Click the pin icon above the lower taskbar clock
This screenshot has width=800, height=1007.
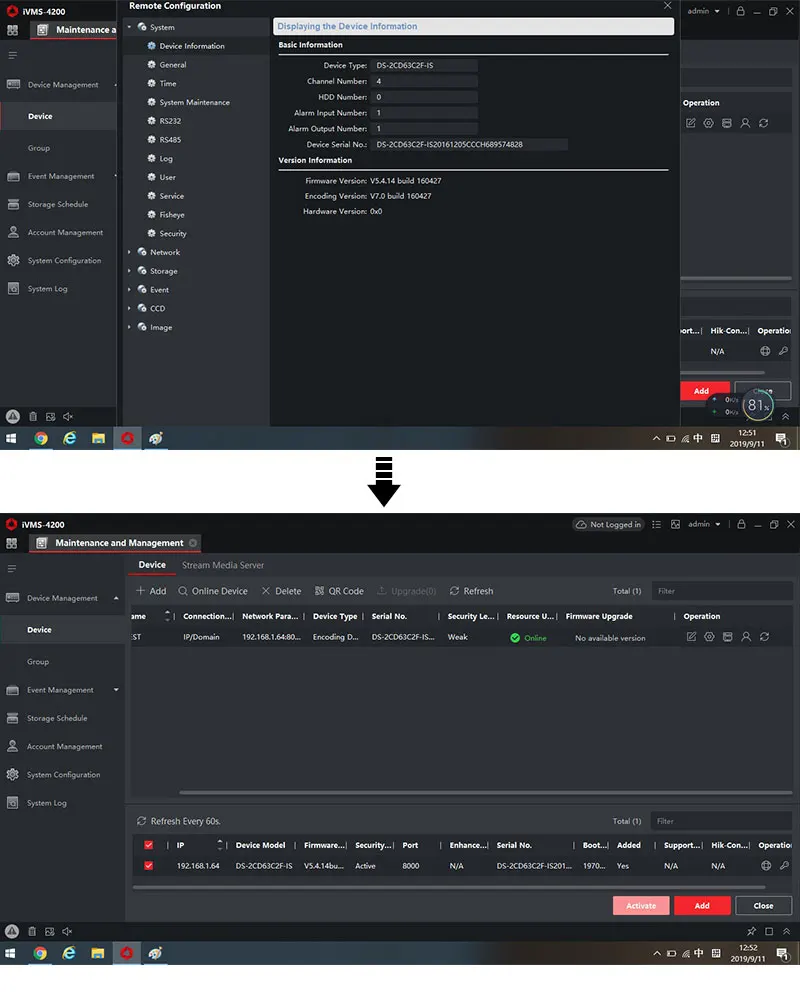(751, 931)
